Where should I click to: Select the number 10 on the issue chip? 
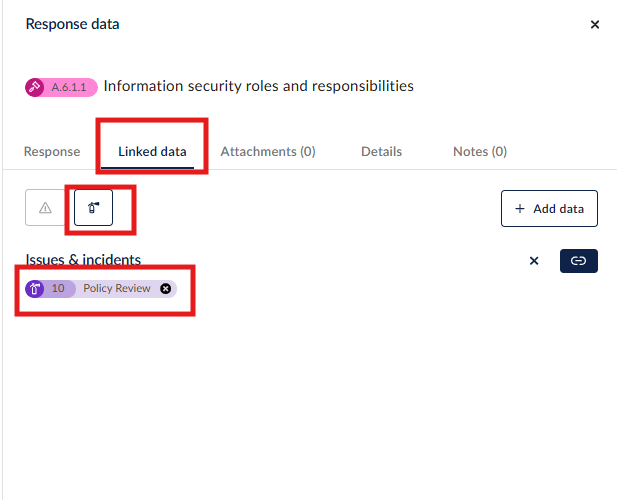58,288
